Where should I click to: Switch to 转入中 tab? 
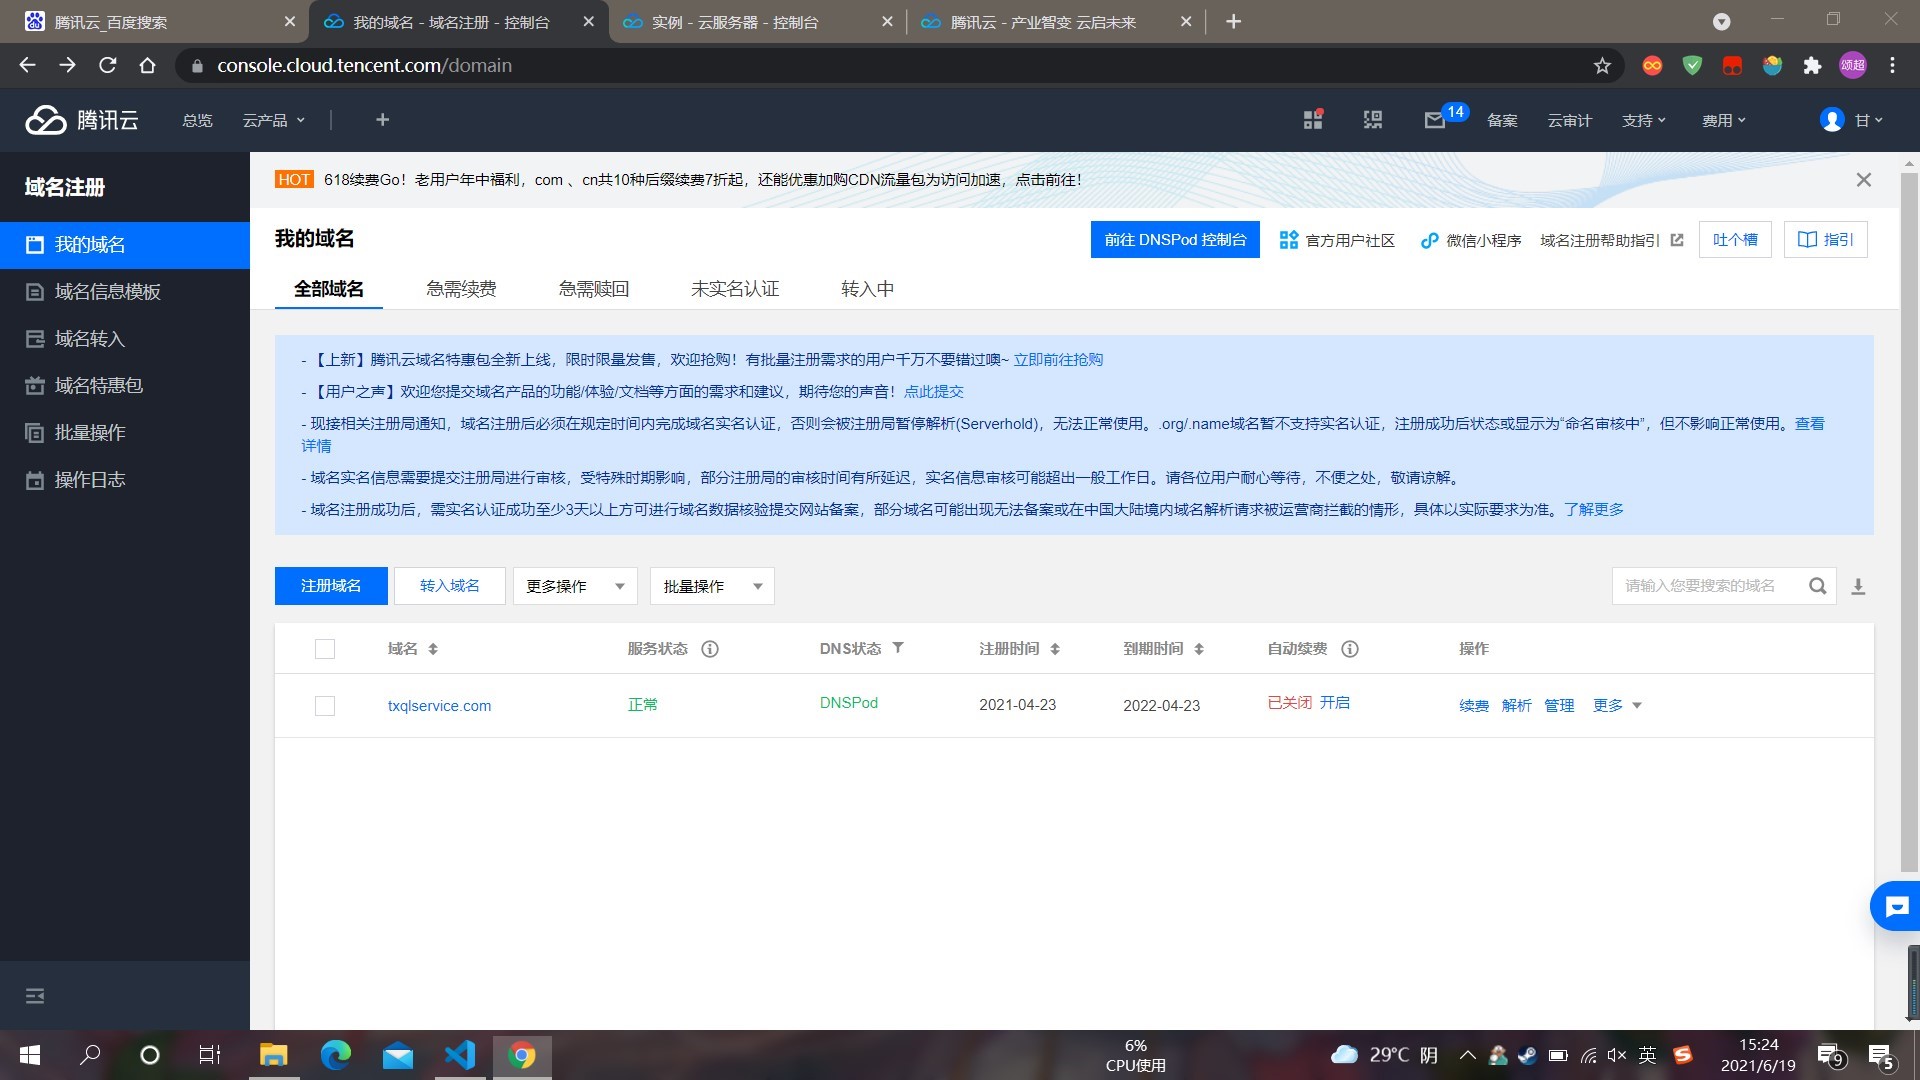[x=868, y=289]
